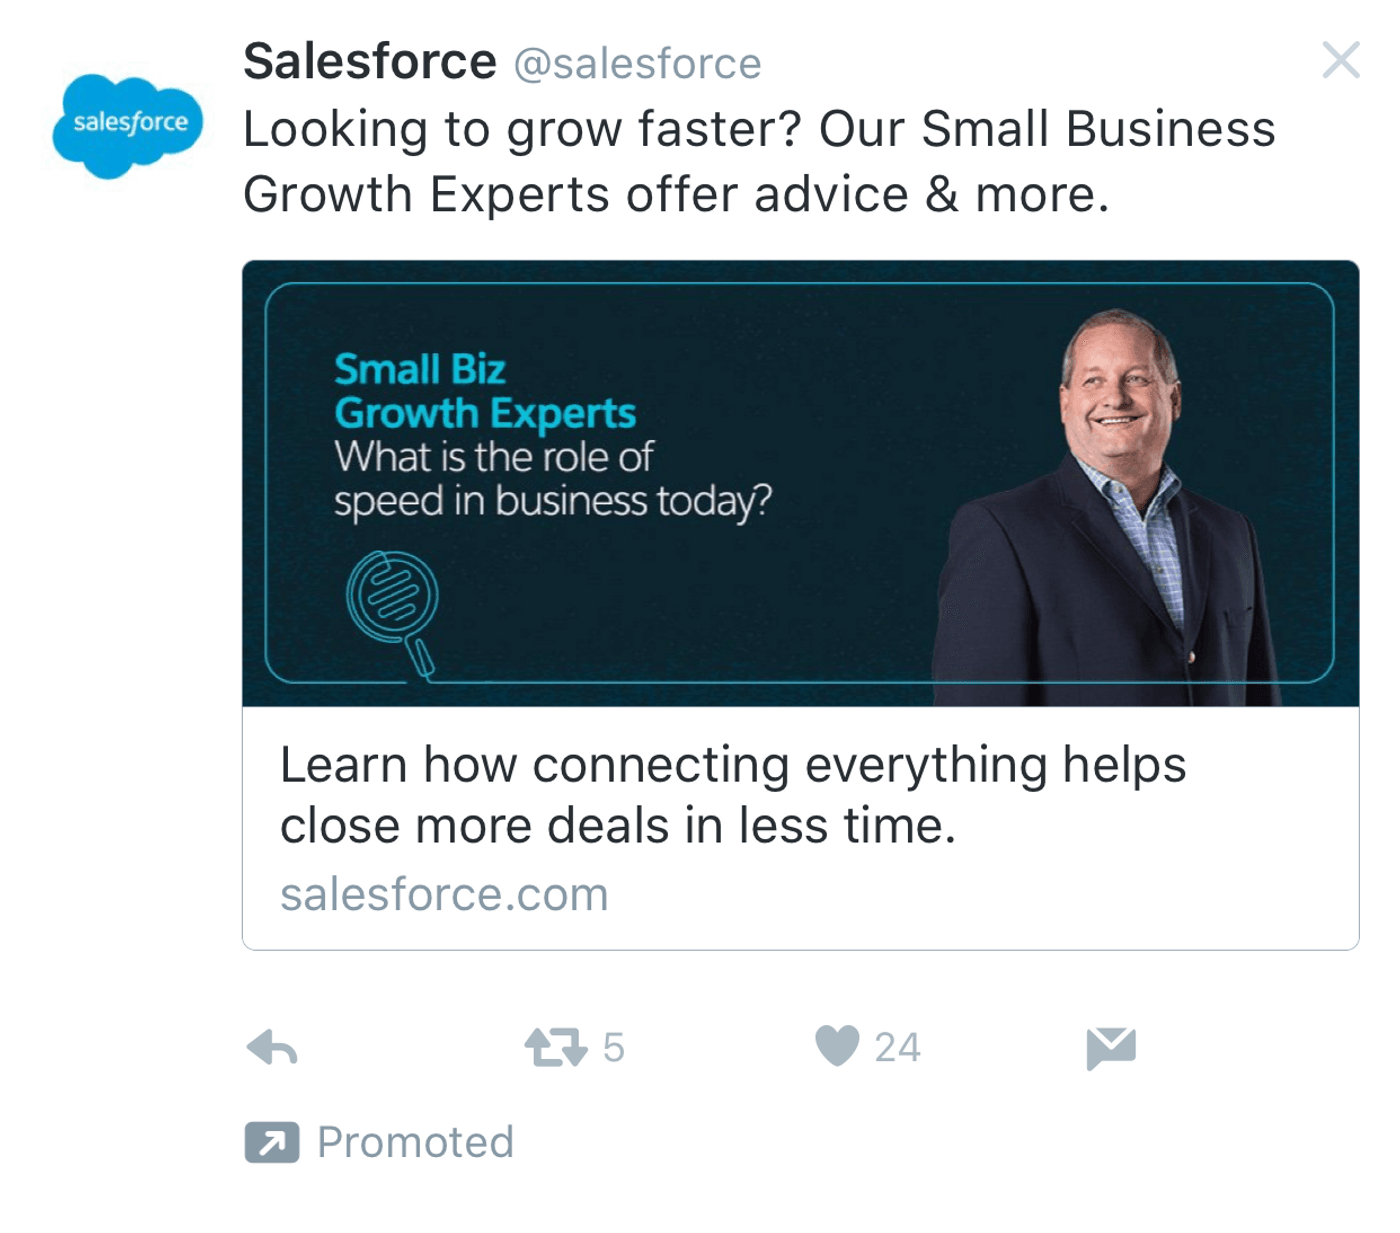Click the retweet count 5
Screen dimensions: 1400x1233
pos(613,1048)
